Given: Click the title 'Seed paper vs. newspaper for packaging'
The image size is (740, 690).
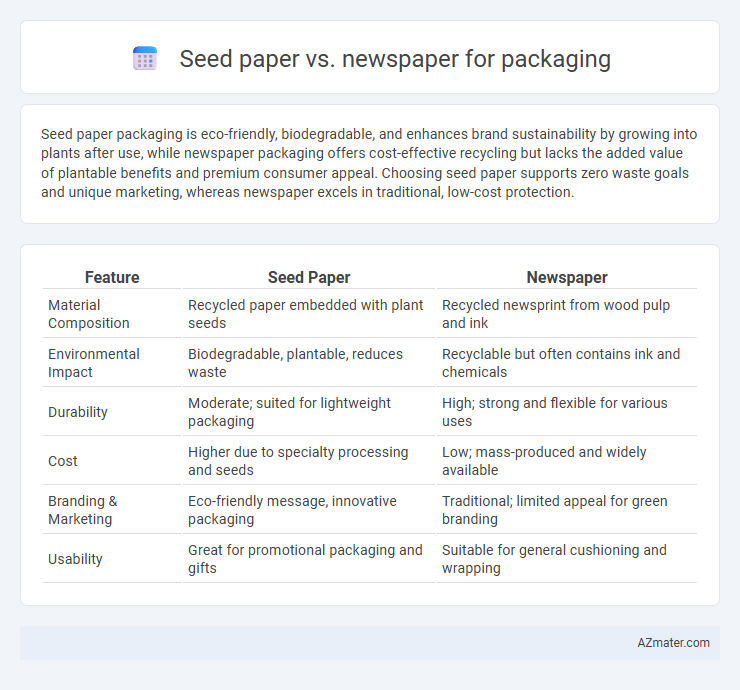Looking at the screenshot, I should [395, 59].
